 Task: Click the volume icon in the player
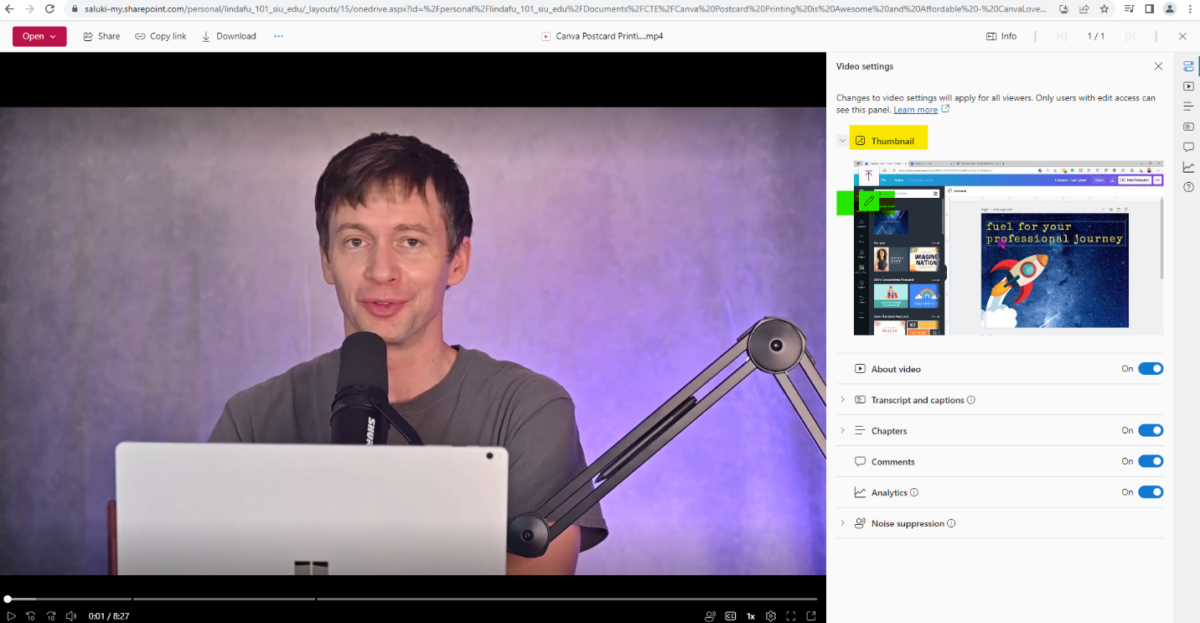click(x=70, y=615)
